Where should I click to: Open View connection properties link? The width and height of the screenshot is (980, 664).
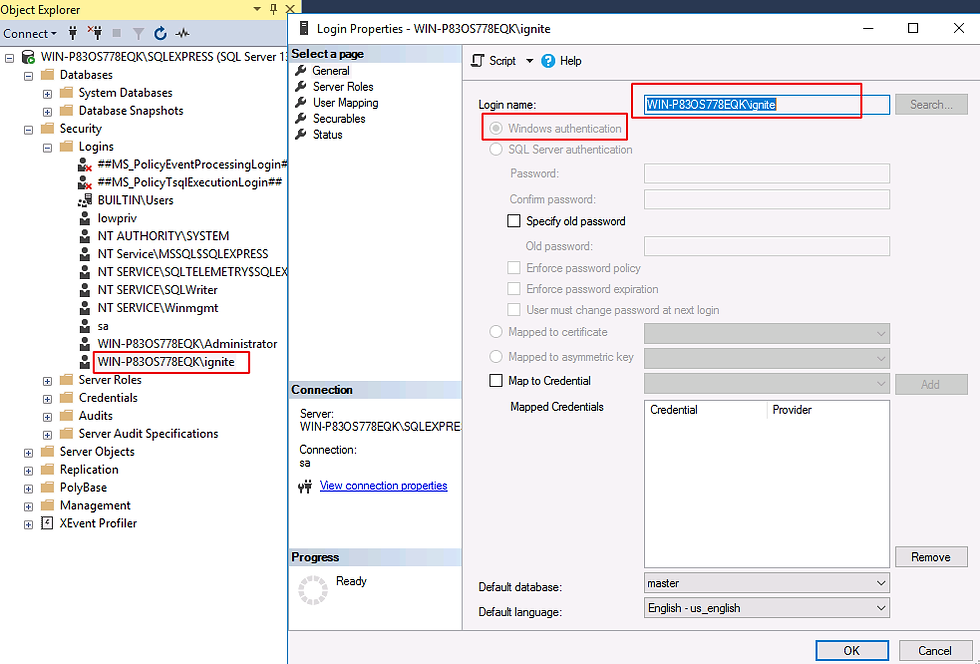click(383, 486)
